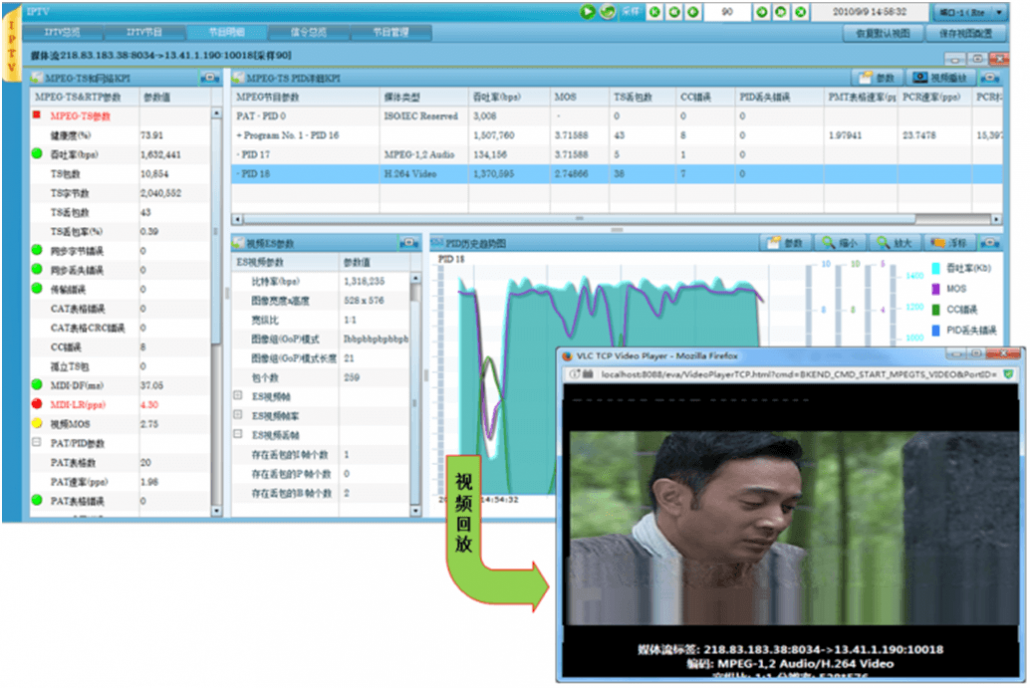
Task: Click the 缩小 zoom-out magnifier button
Action: point(840,243)
